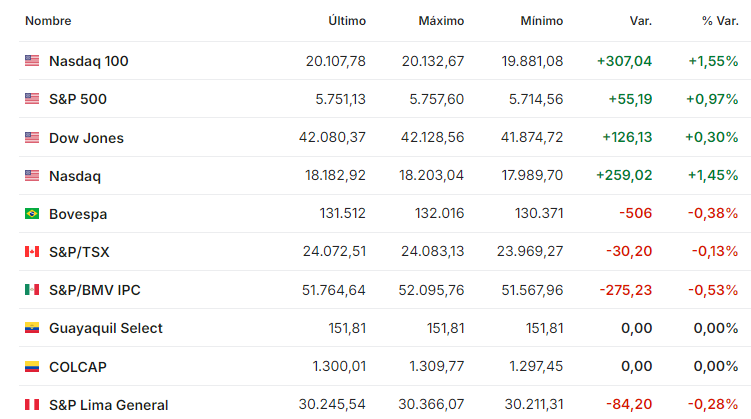The image size is (751, 419).
Task: Sort table by Nombre column header
Action: point(48,21)
